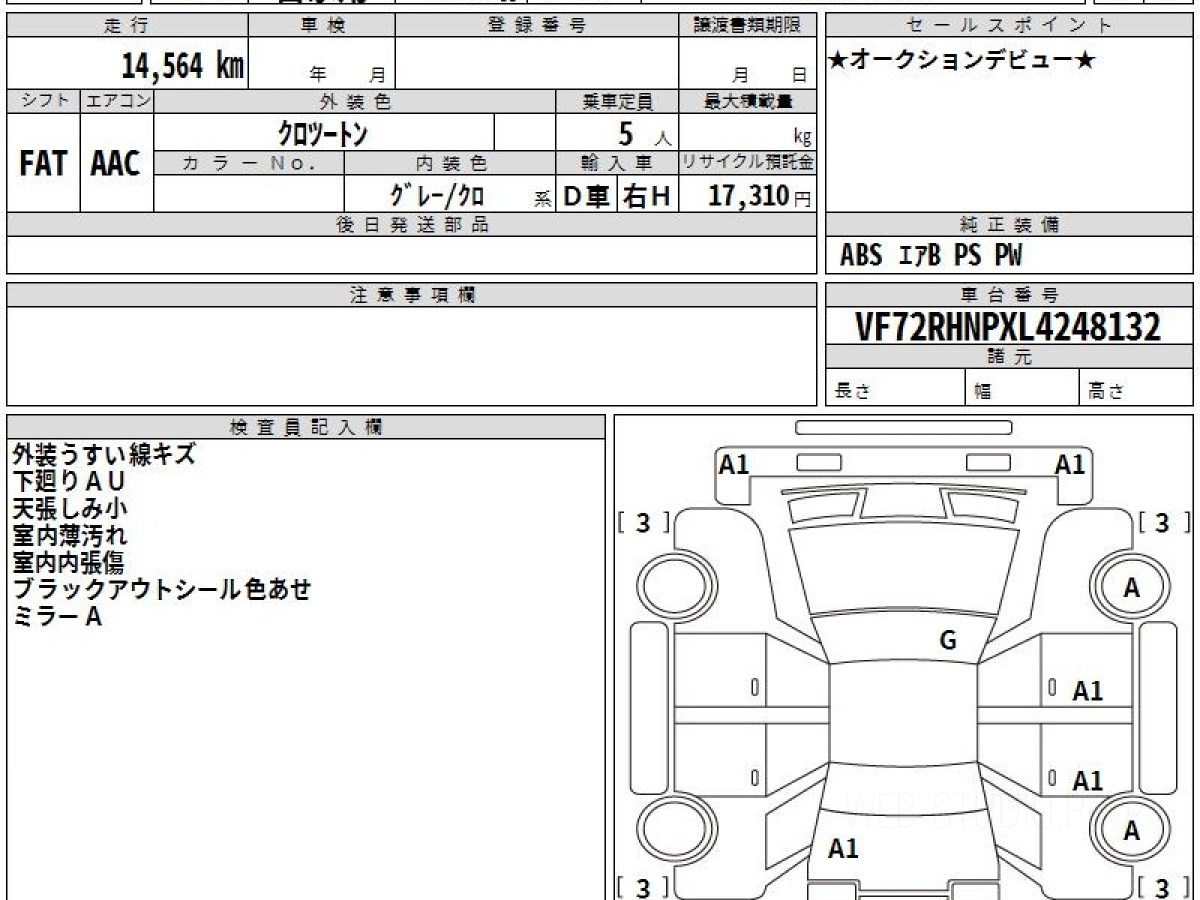Select inspector note ミラーA
1200x900 pixels.
pos(58,616)
